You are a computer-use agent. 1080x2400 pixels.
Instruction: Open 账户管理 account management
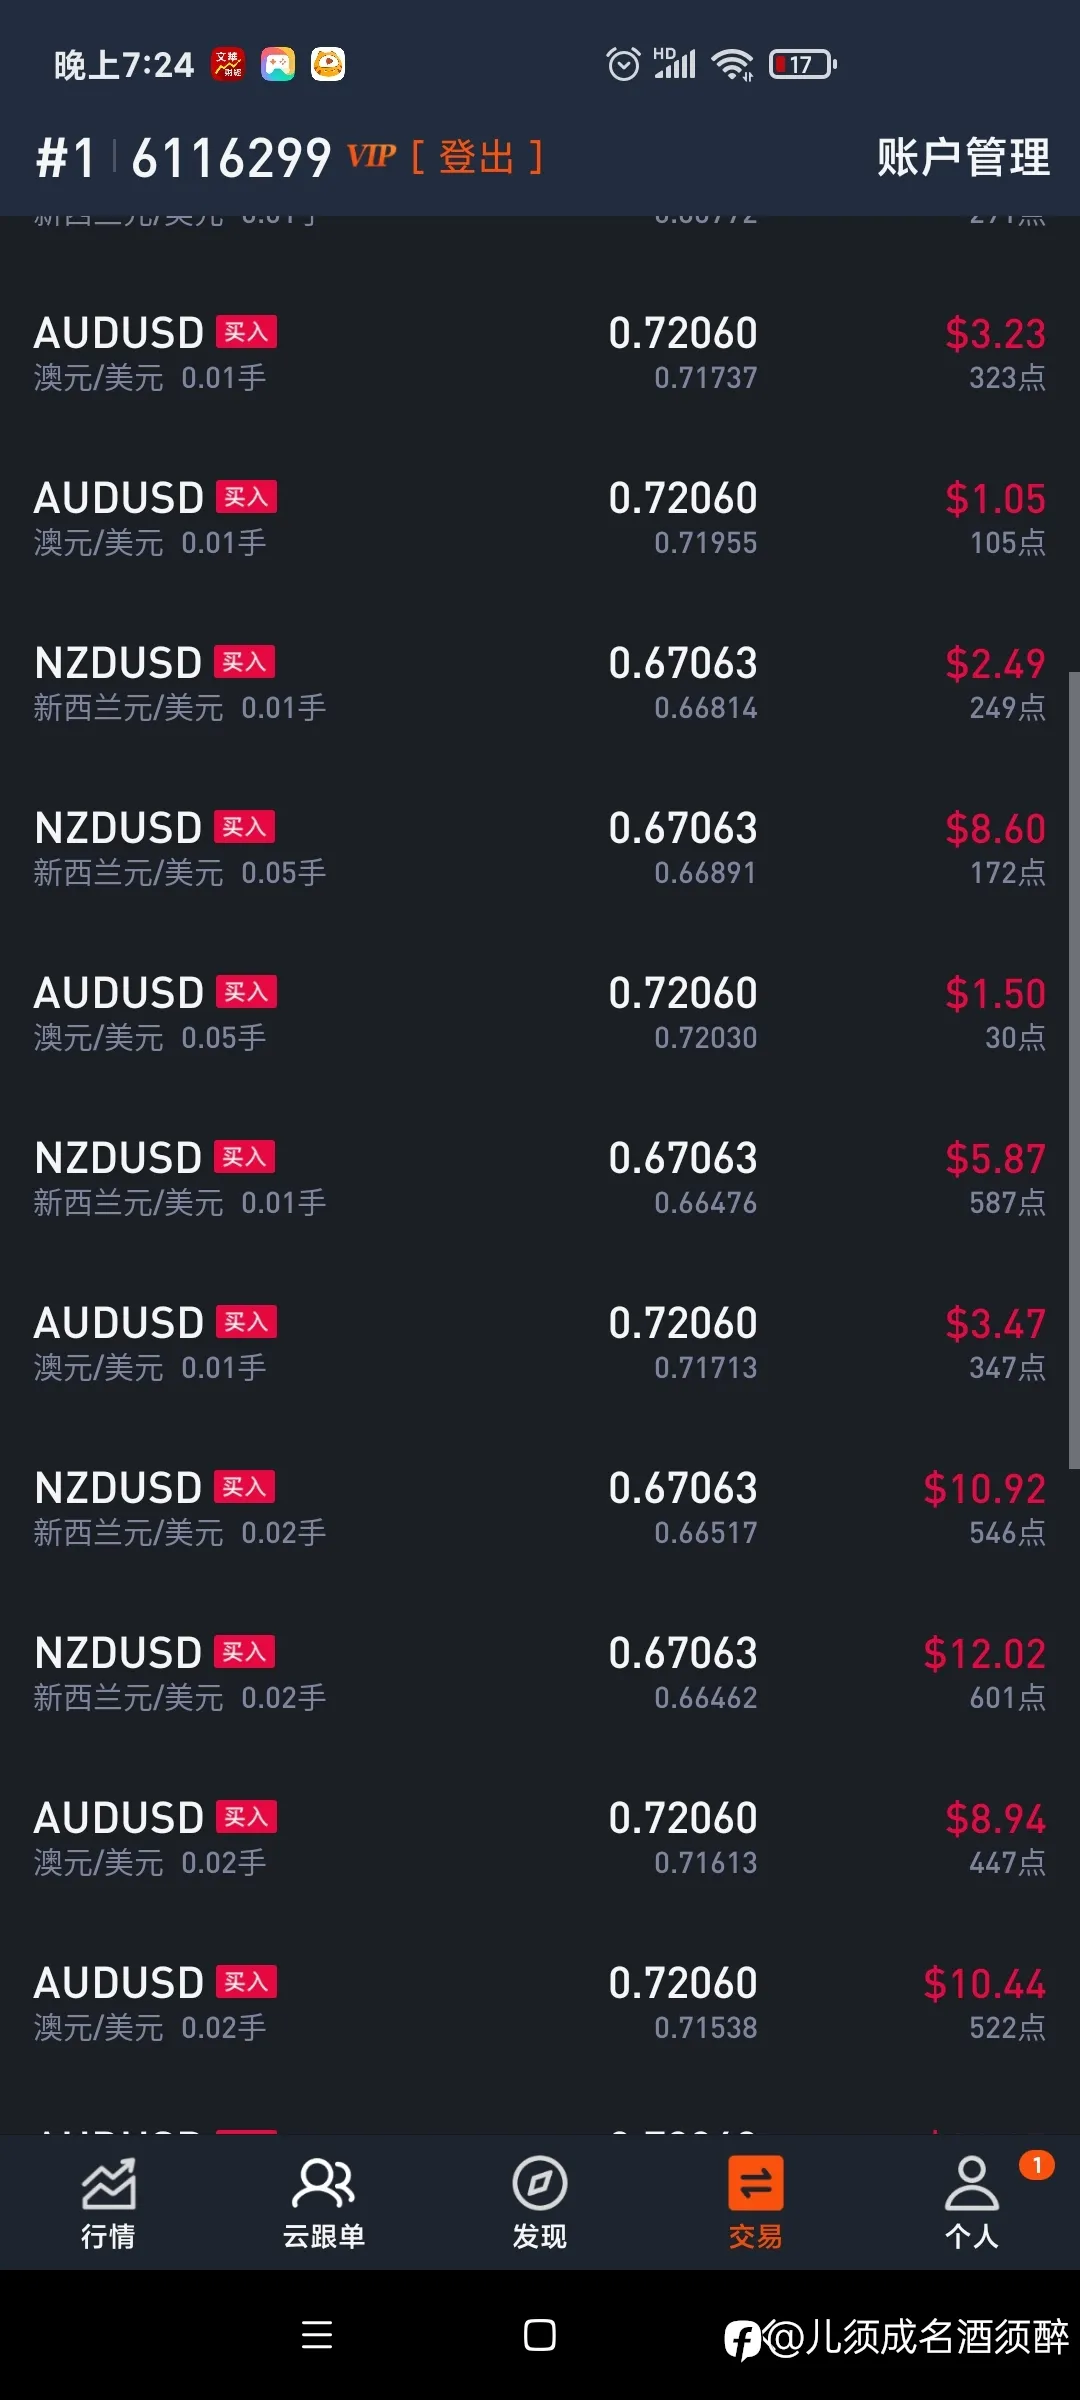(964, 157)
